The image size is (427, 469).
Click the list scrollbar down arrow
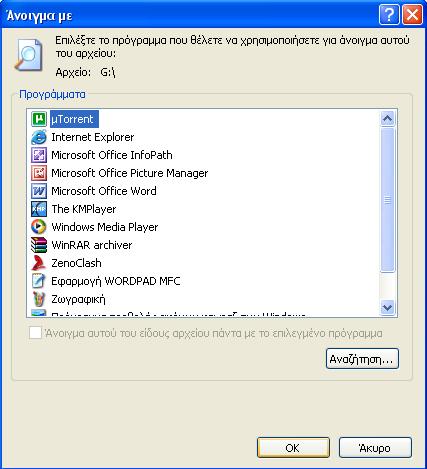[387, 307]
